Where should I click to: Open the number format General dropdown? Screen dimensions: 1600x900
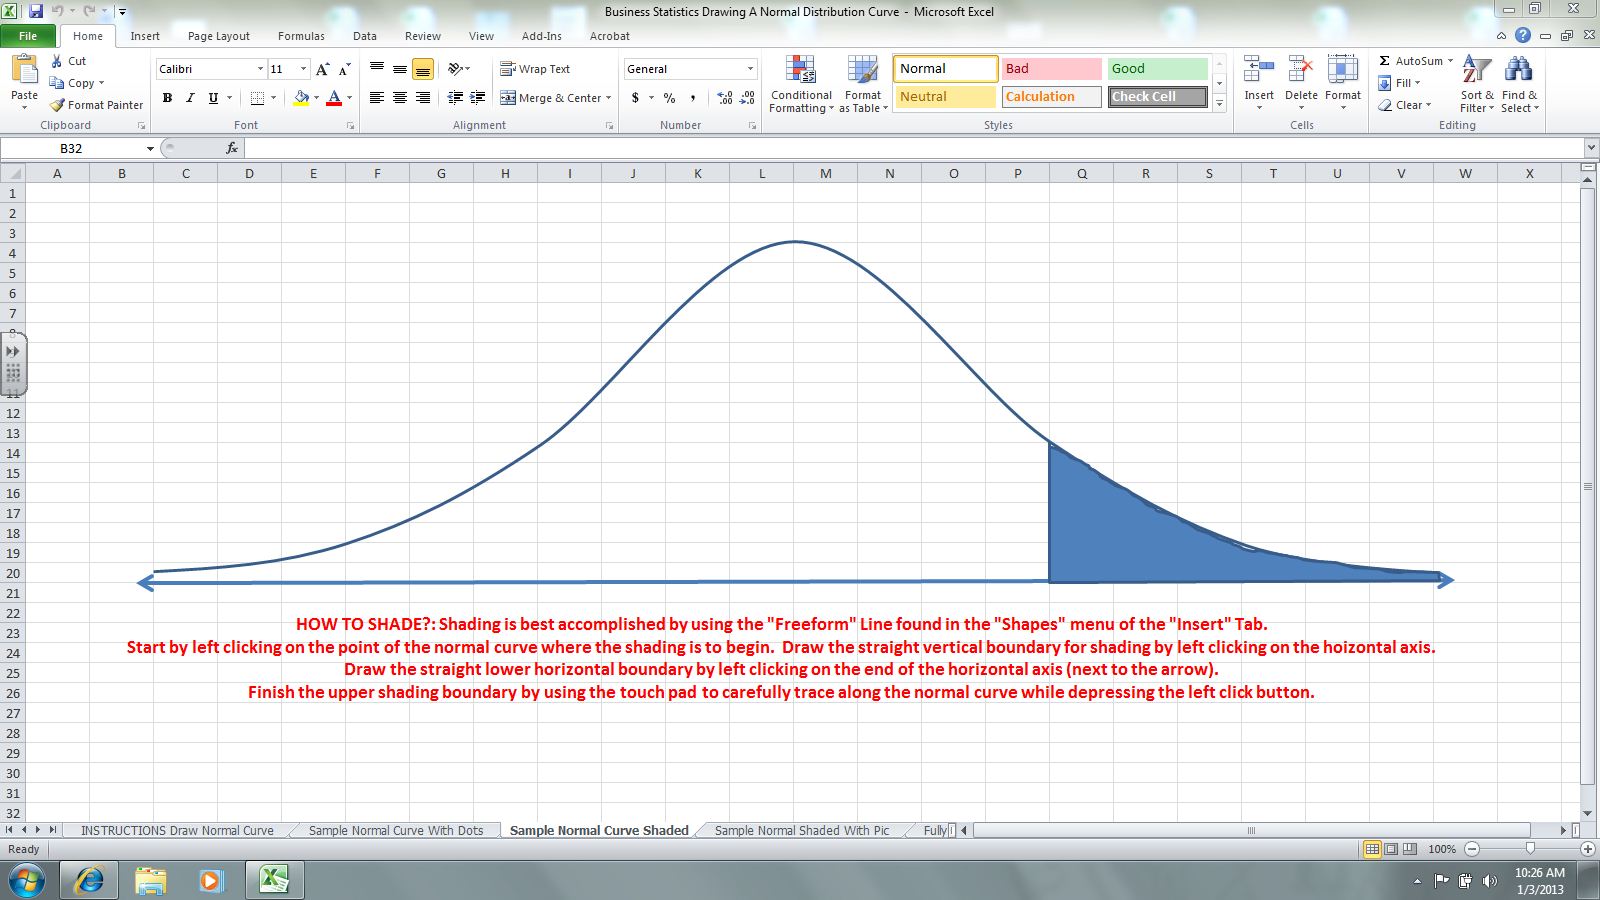[750, 69]
